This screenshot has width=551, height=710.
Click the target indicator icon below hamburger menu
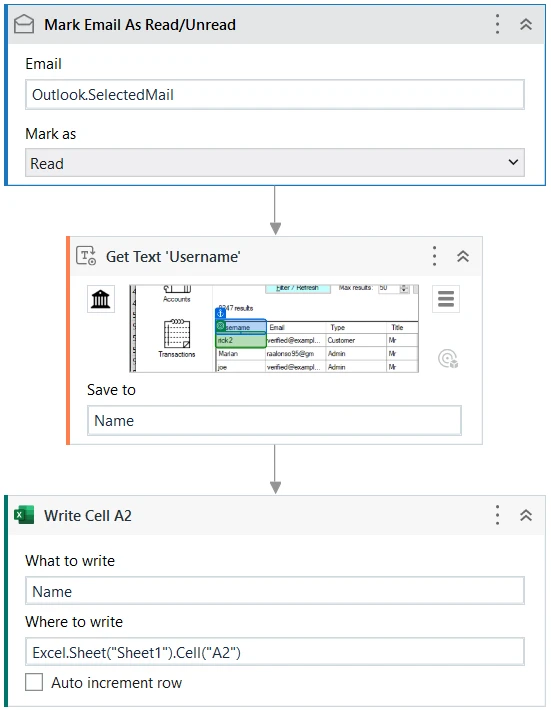(x=448, y=359)
